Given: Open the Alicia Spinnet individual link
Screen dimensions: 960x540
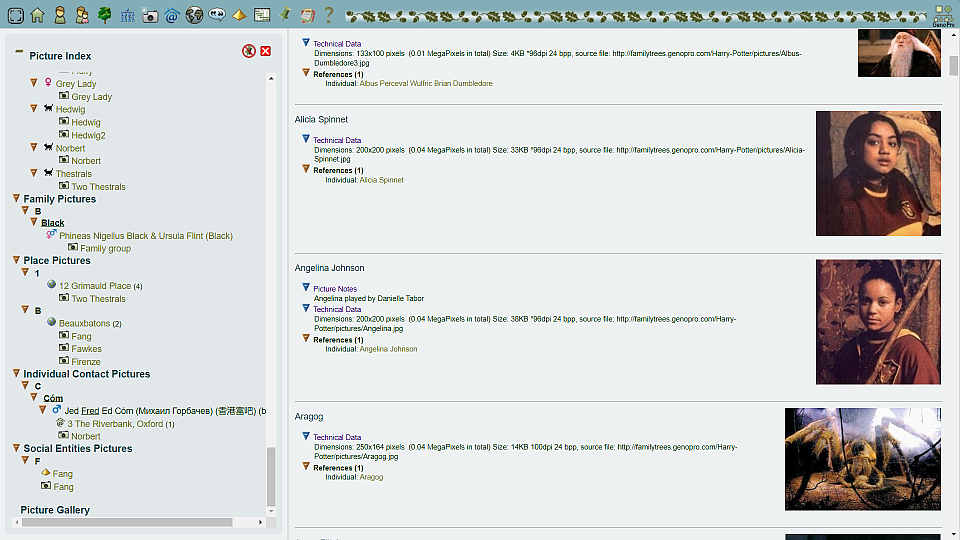Looking at the screenshot, I should click(x=381, y=180).
